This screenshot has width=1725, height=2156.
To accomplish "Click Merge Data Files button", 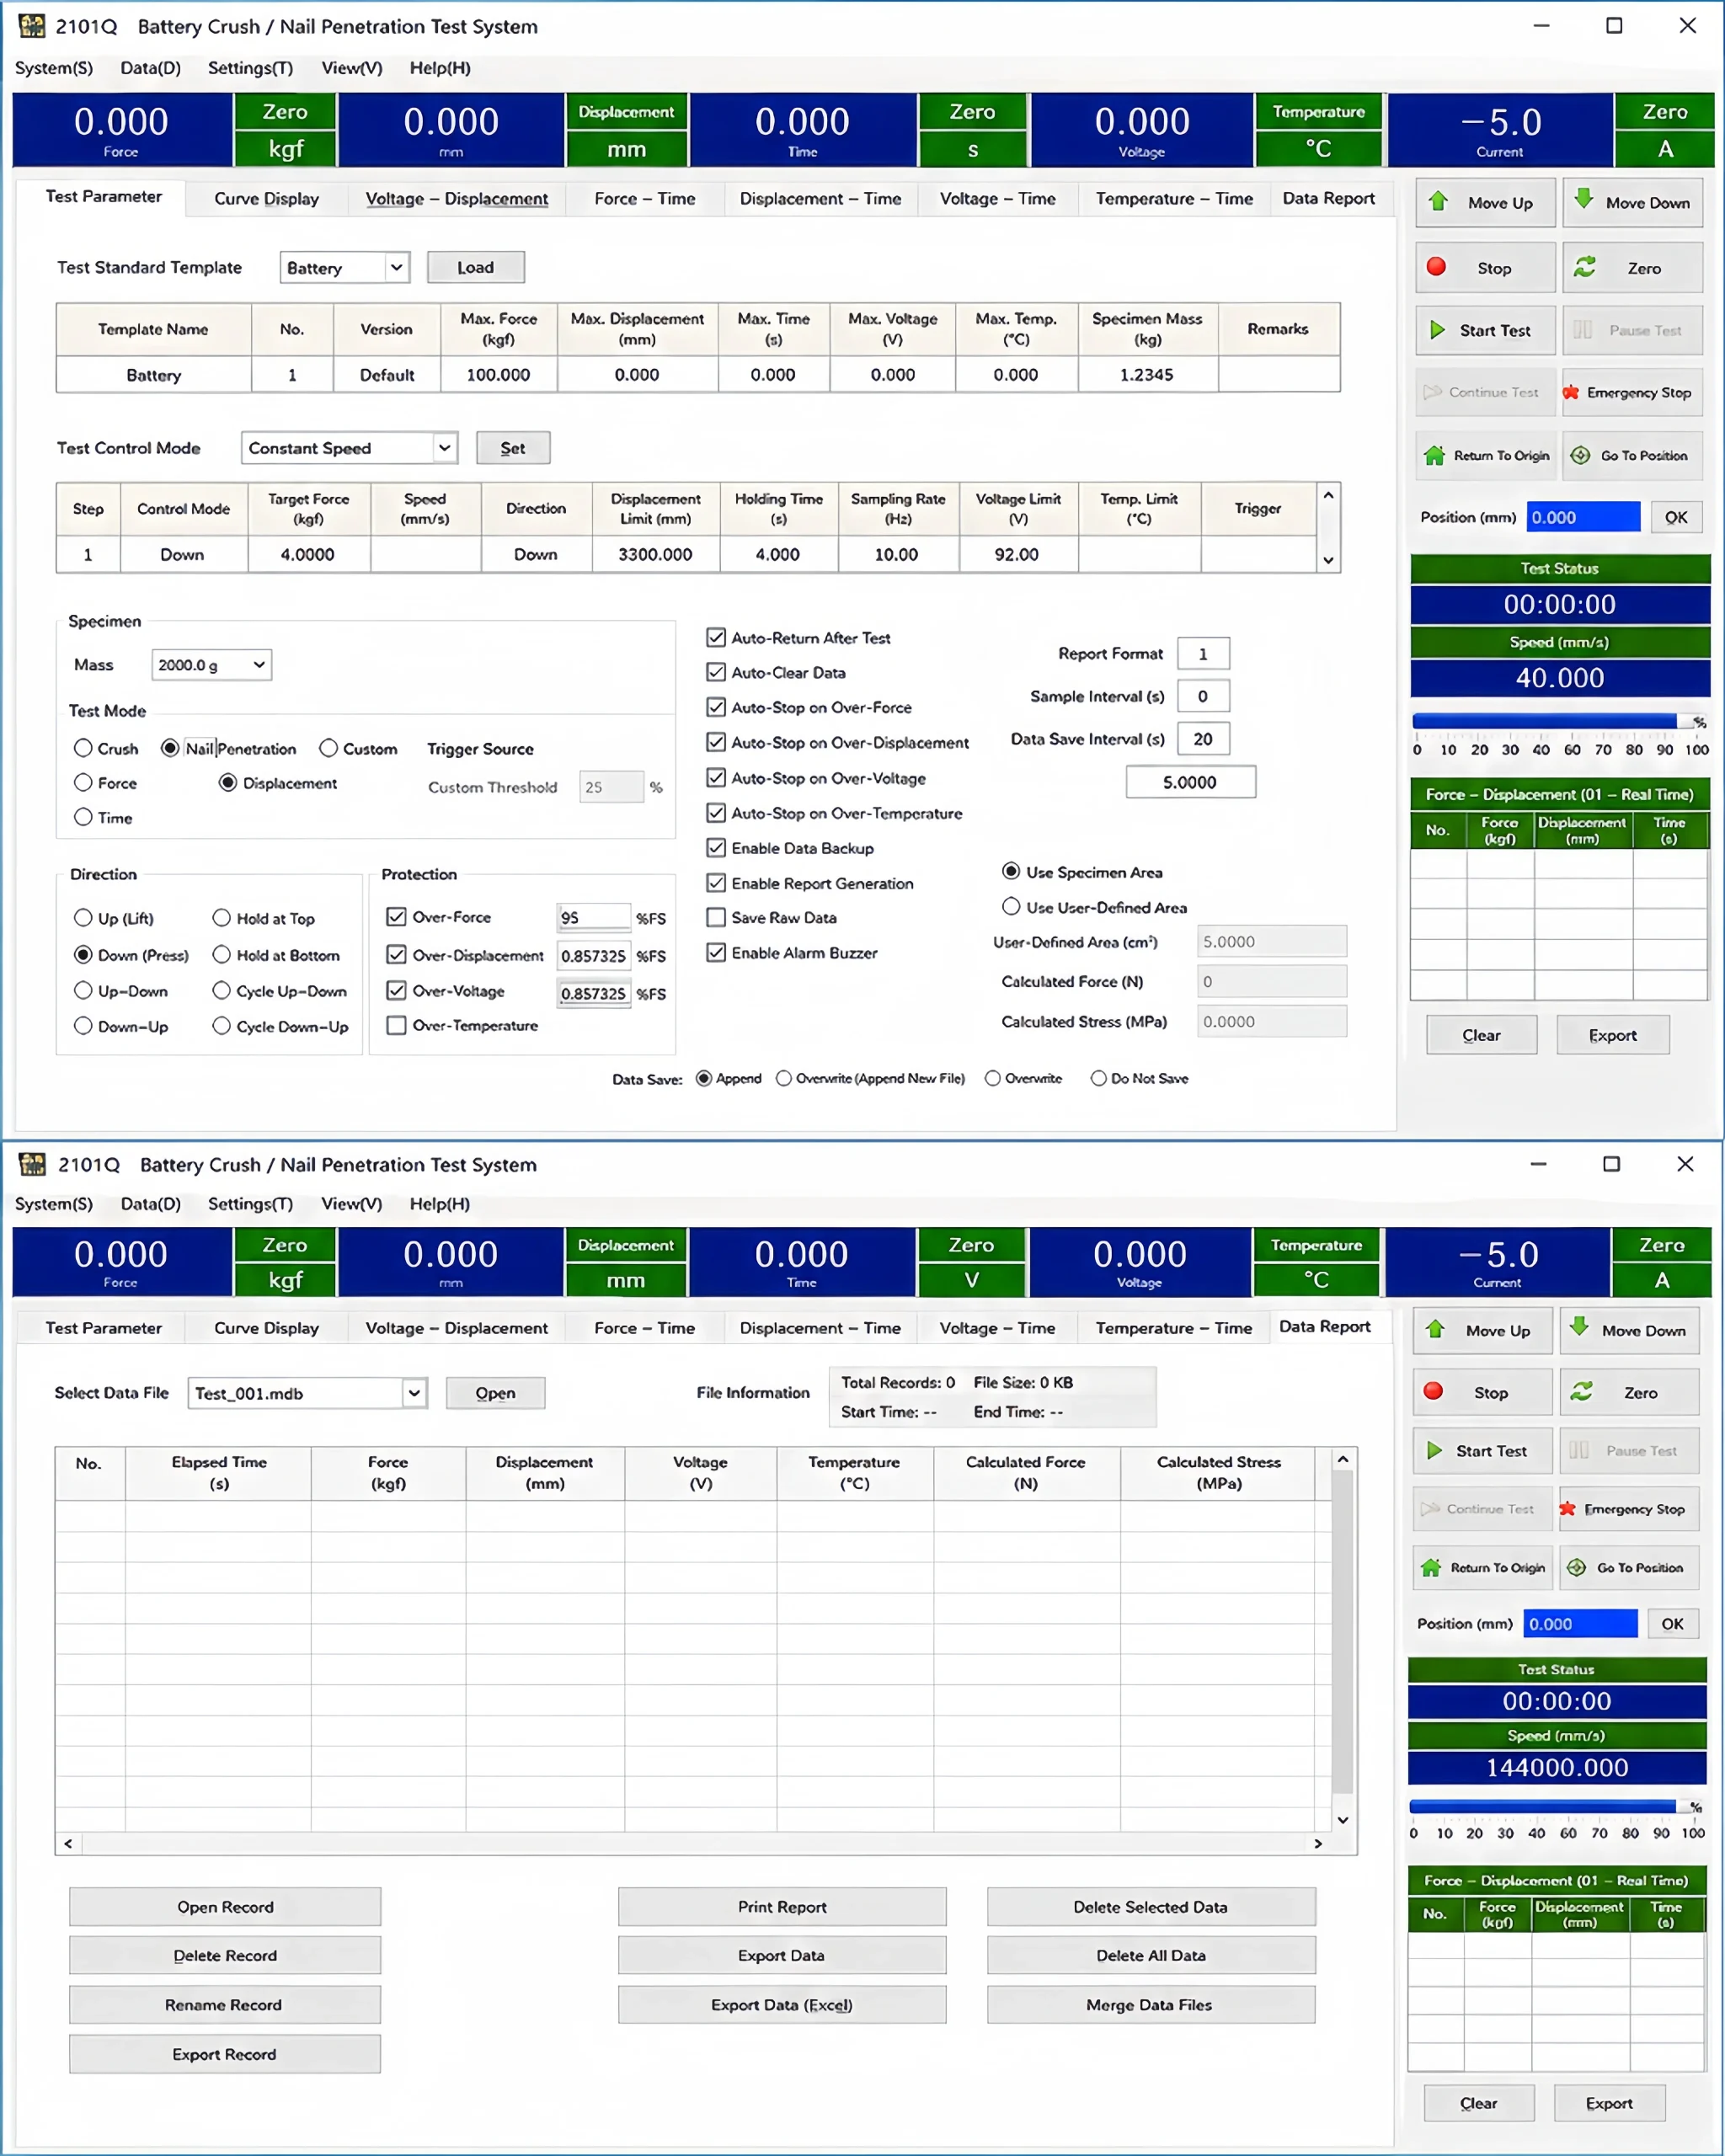I will click(x=1150, y=2004).
